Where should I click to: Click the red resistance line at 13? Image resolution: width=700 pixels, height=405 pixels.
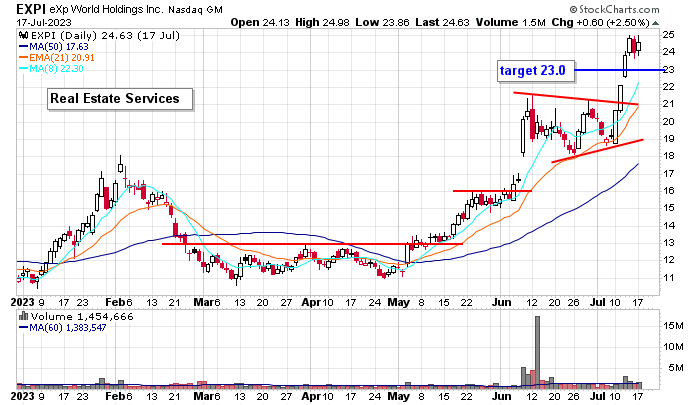312,244
